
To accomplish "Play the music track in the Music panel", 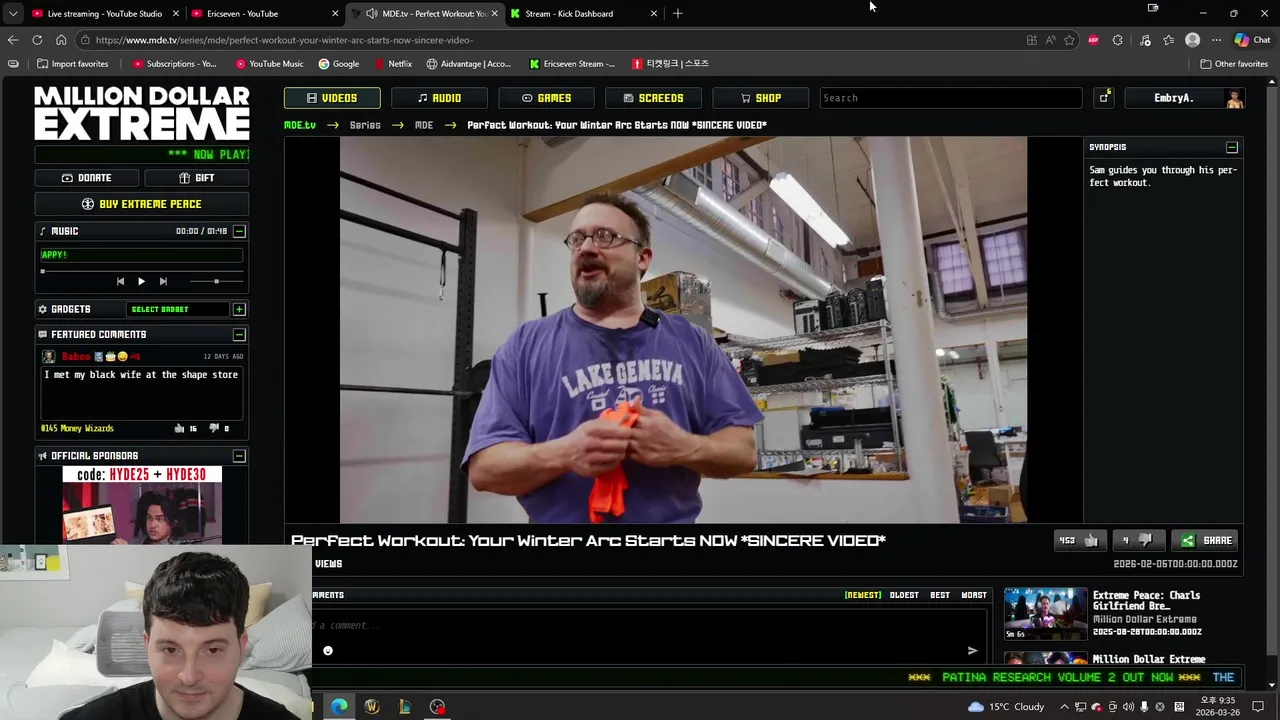I will pyautogui.click(x=141, y=282).
